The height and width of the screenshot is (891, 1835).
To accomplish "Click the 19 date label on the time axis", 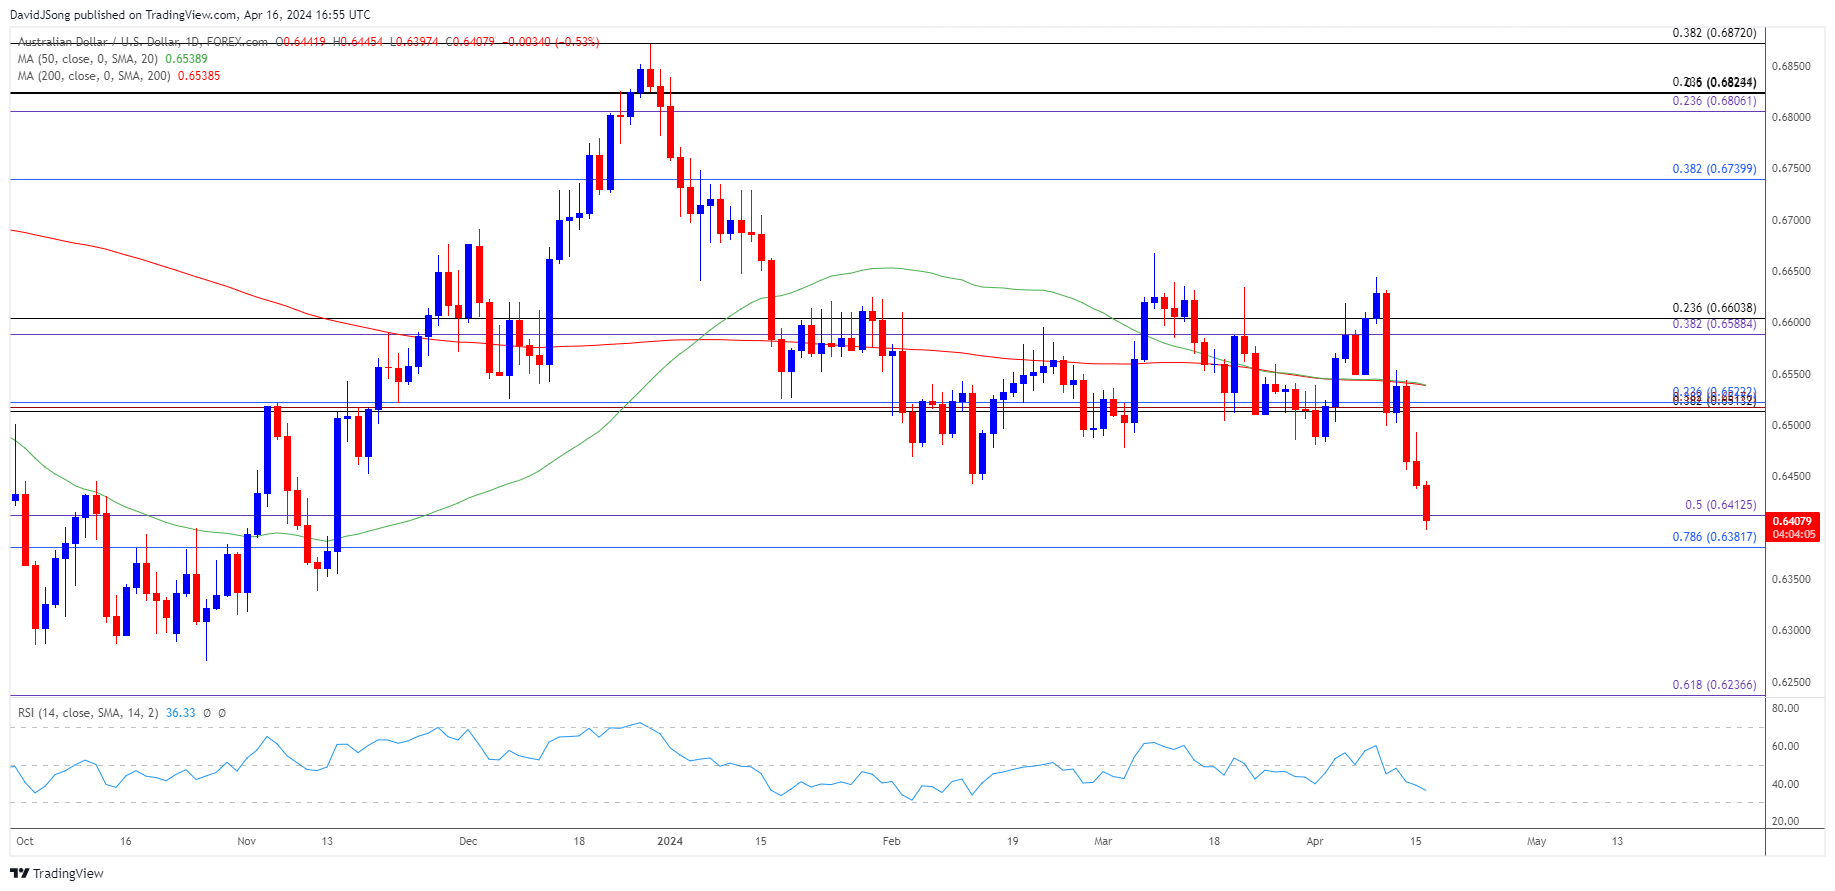I will (1013, 842).
